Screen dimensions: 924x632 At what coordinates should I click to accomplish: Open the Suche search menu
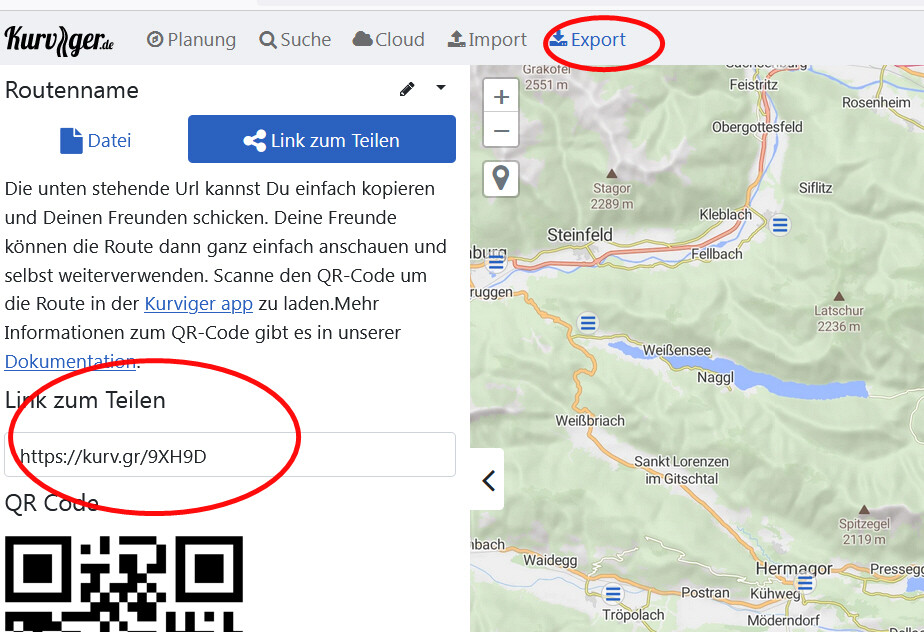click(x=295, y=40)
